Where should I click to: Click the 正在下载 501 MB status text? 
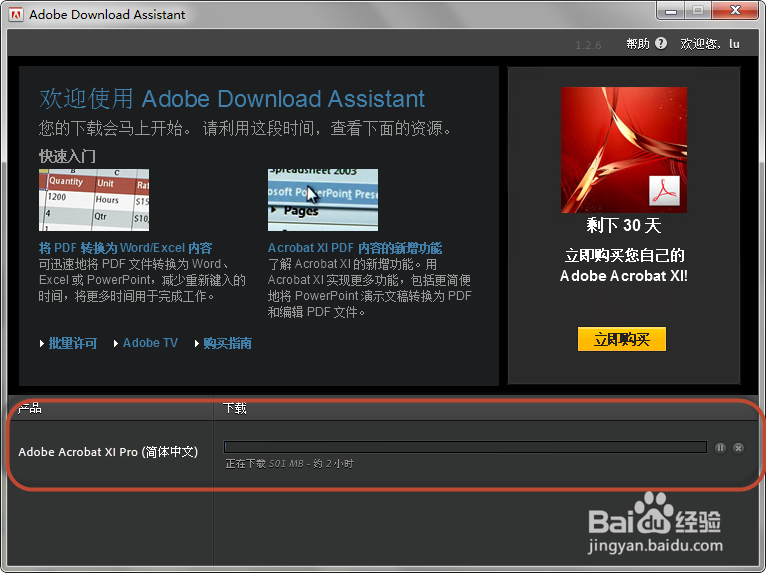(289, 464)
